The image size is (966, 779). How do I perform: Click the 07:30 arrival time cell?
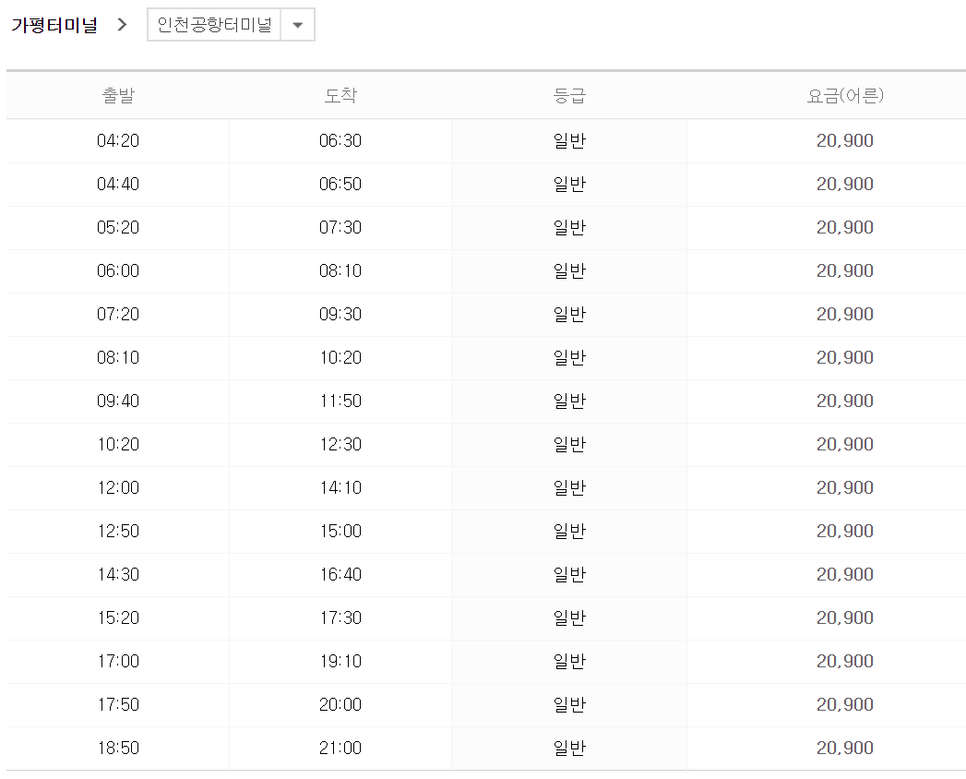(340, 227)
